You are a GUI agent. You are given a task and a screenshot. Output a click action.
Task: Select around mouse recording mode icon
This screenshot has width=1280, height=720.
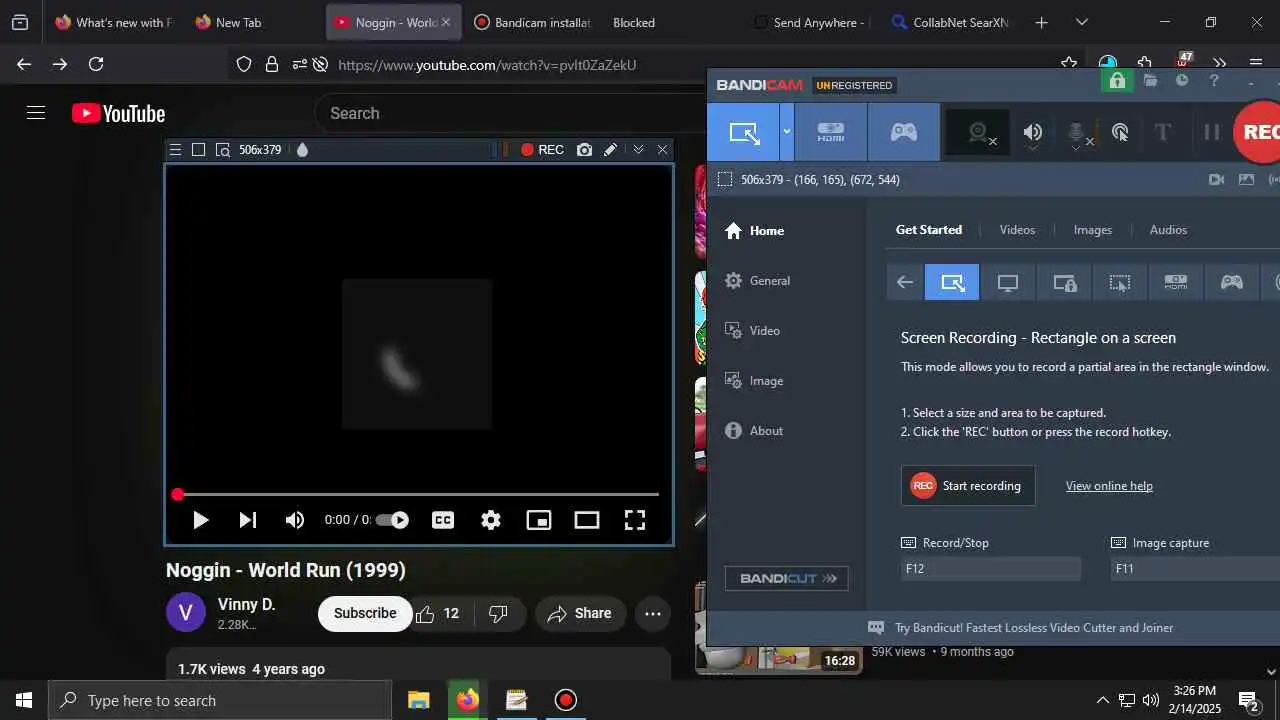[x=1120, y=283]
